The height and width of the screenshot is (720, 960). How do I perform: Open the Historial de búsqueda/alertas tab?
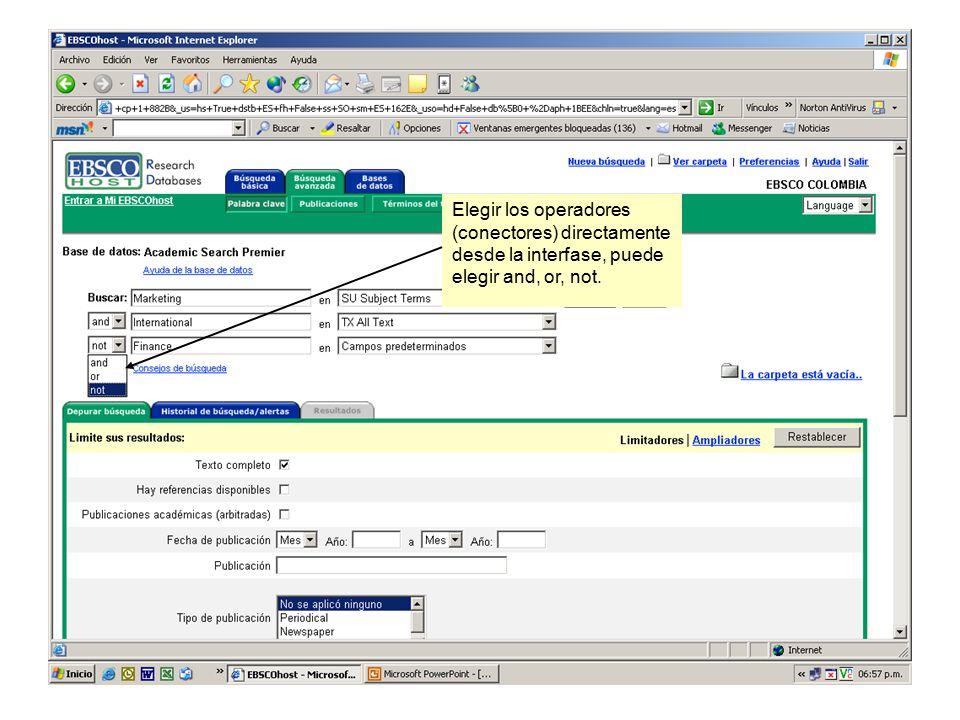tap(225, 411)
